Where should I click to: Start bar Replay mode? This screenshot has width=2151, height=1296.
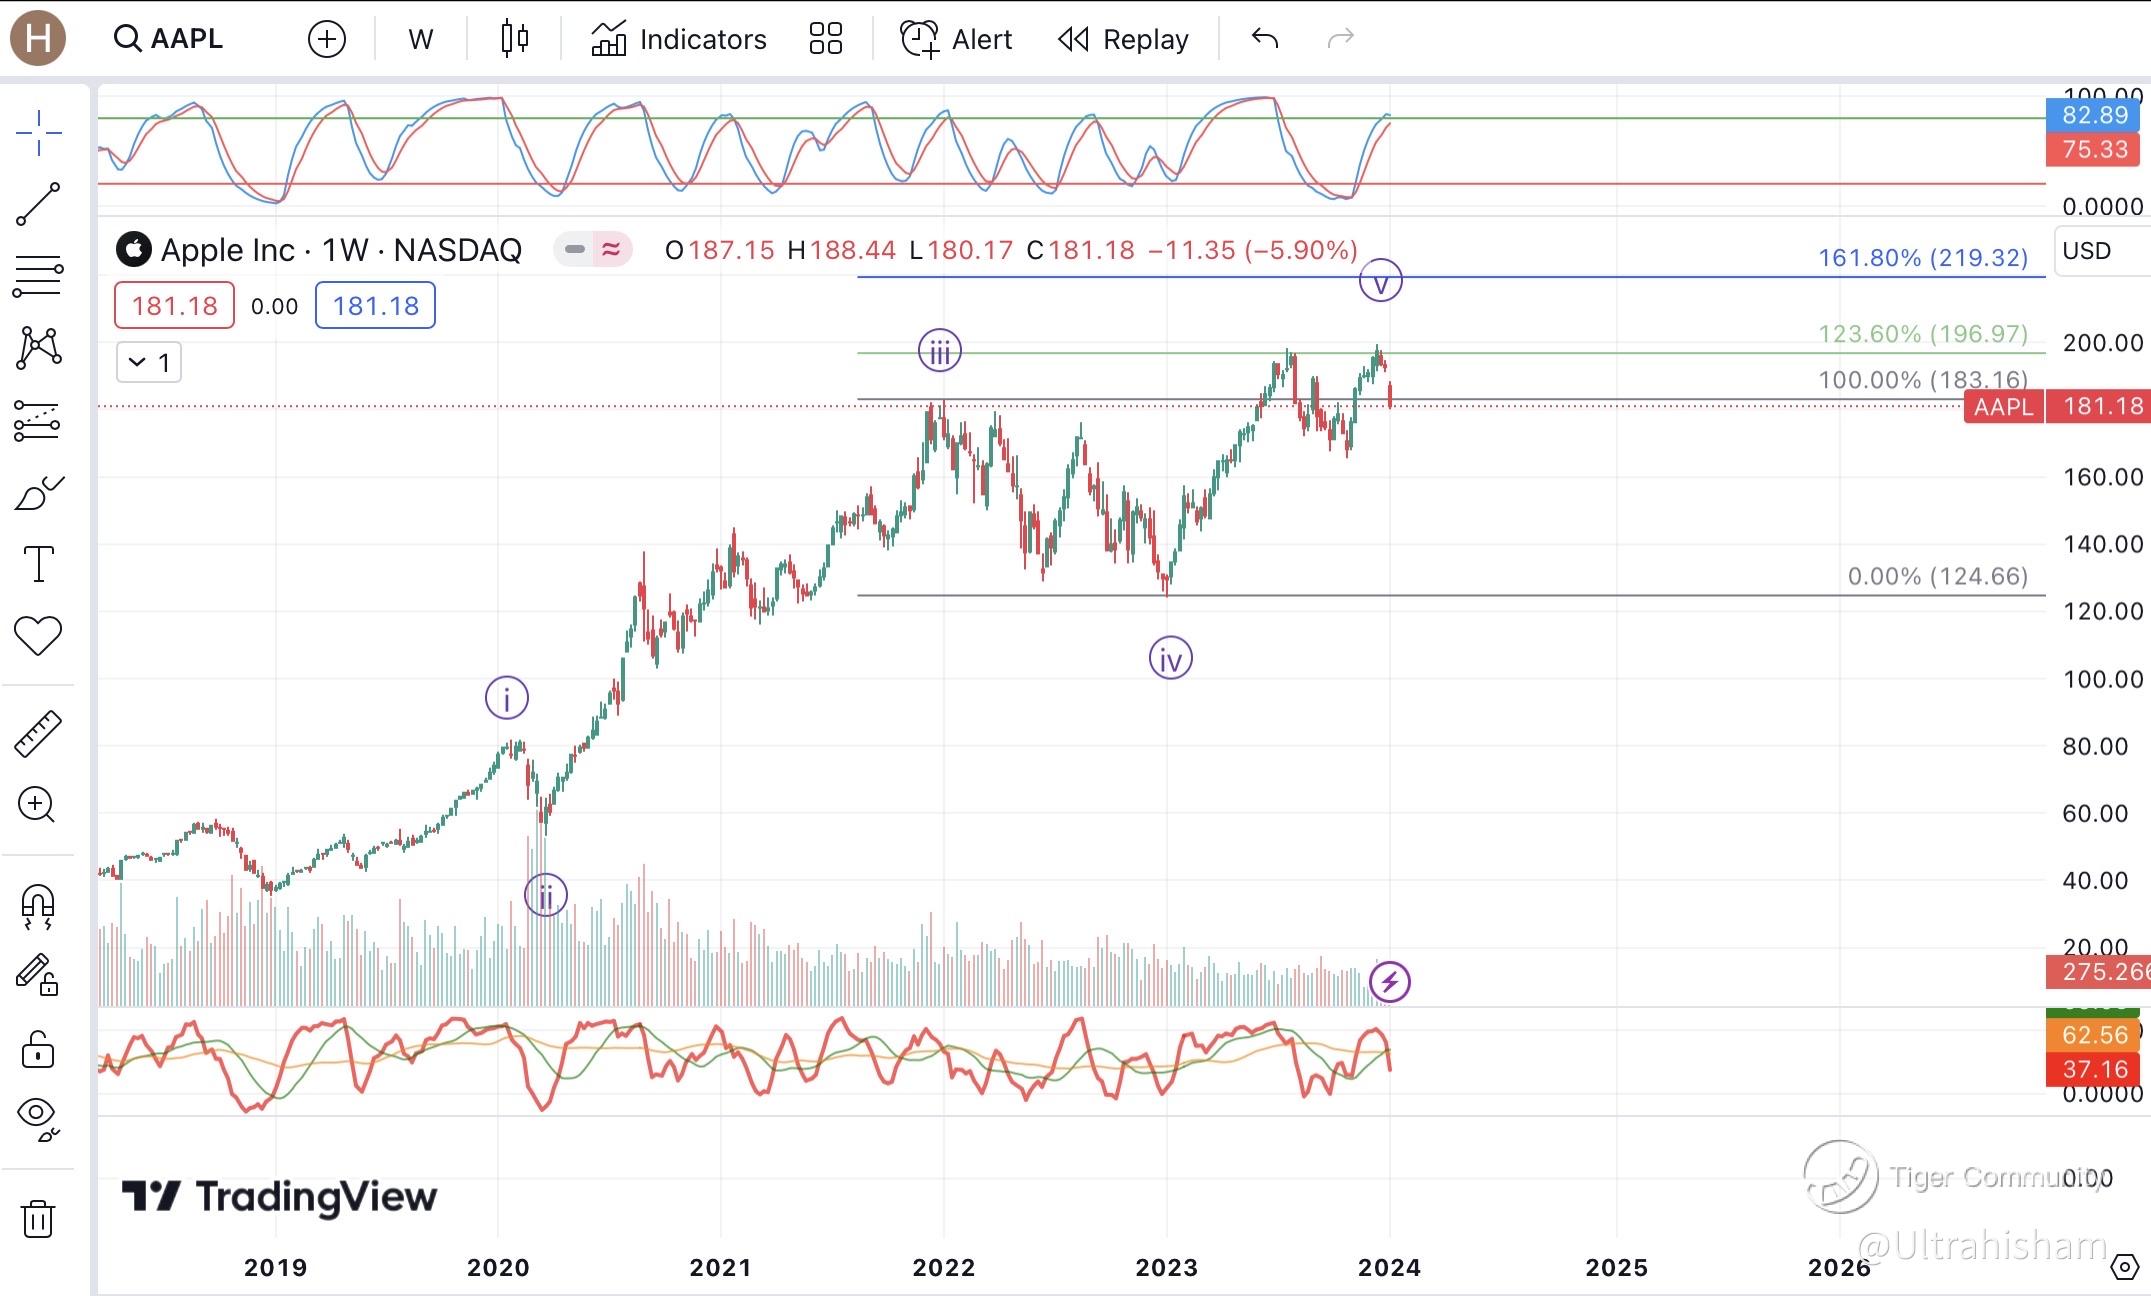pos(1123,39)
